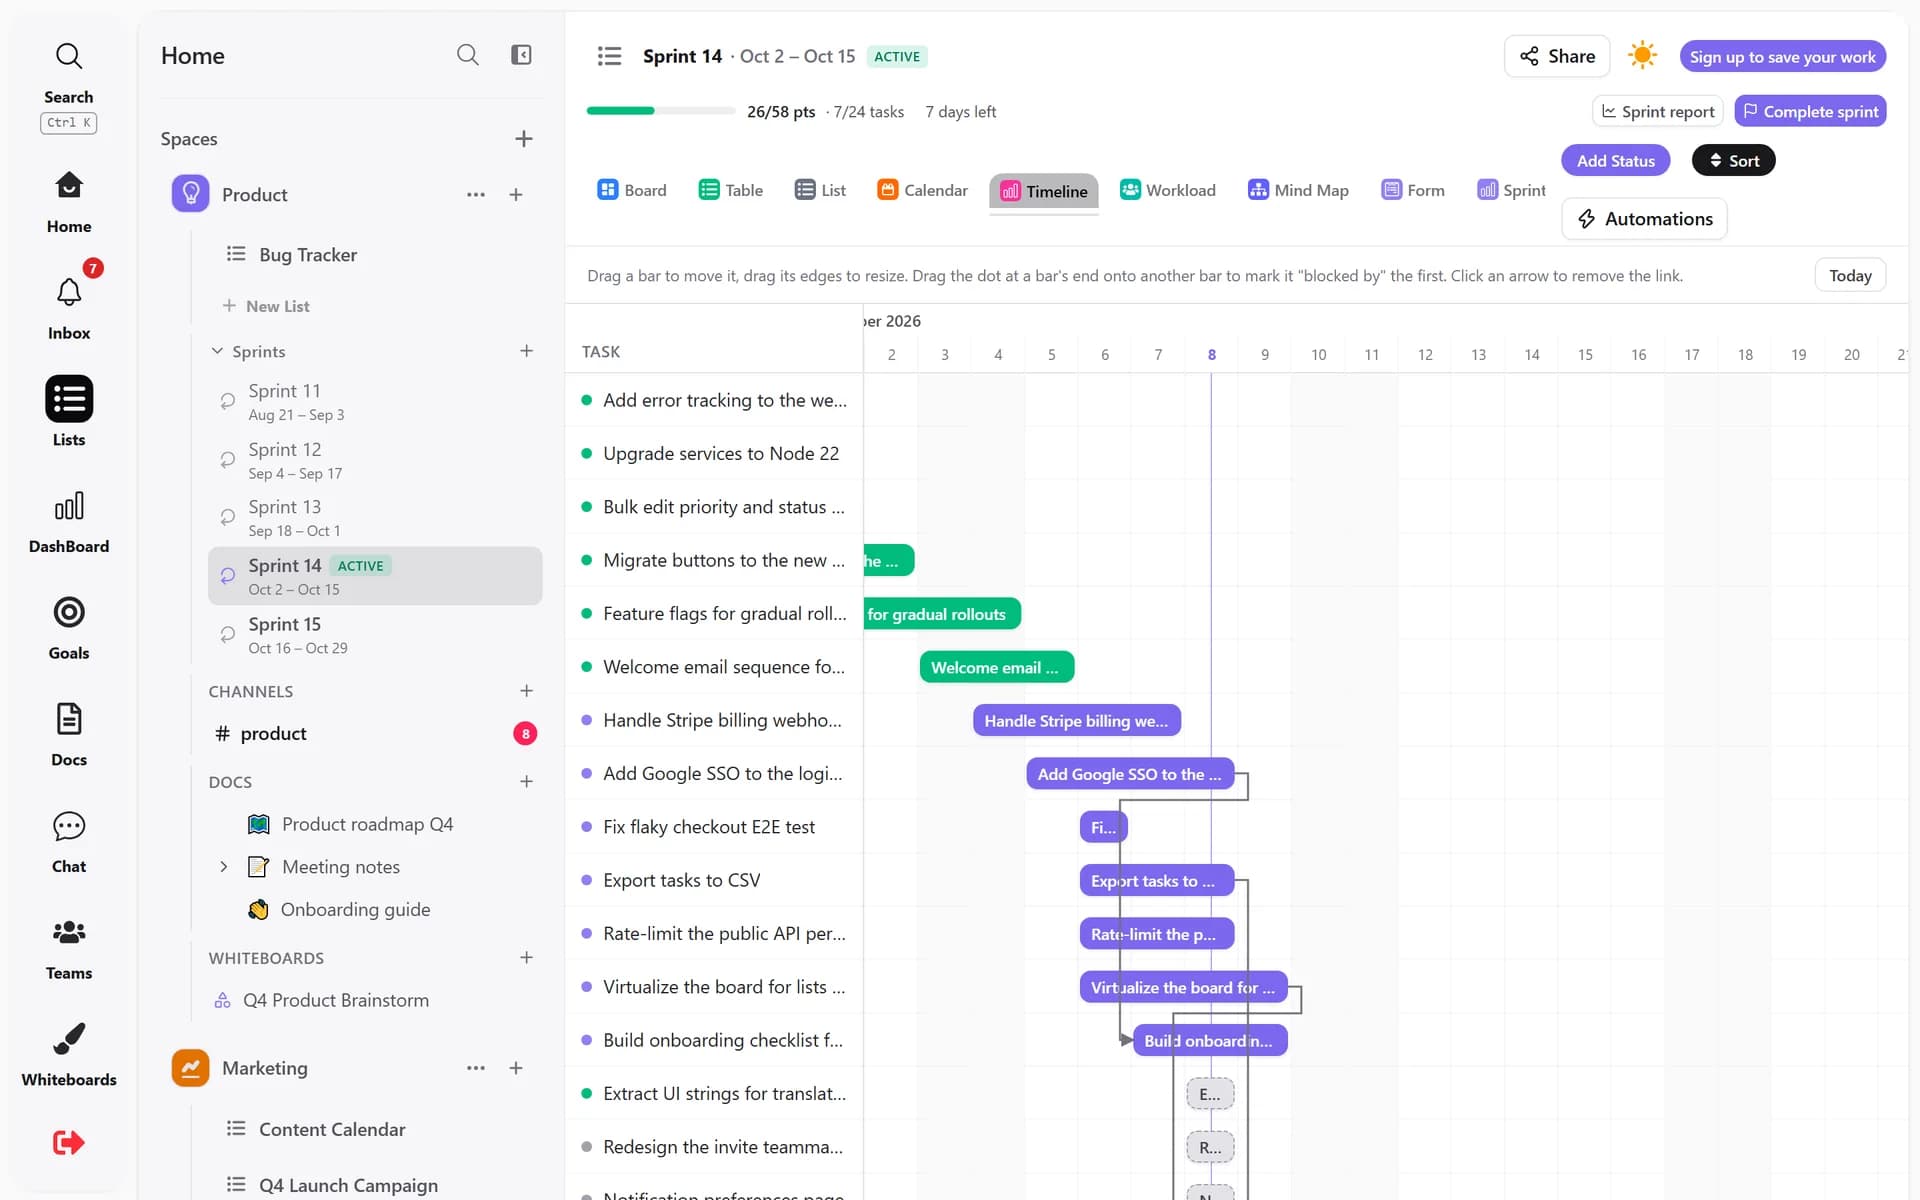
Task: Open Chat bubble icon
Action: pos(68,841)
